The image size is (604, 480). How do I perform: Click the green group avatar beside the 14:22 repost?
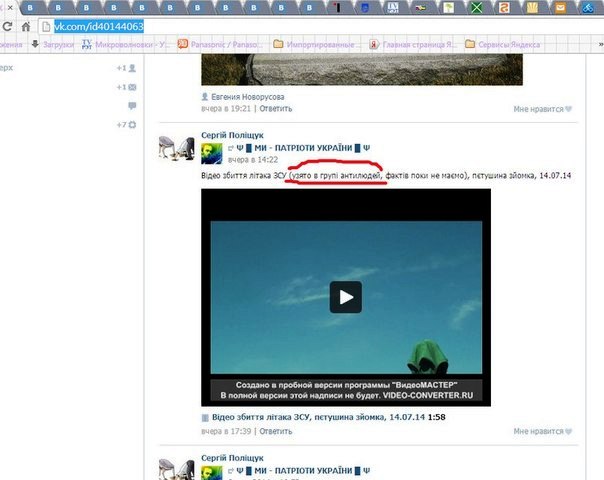pyautogui.click(x=212, y=153)
